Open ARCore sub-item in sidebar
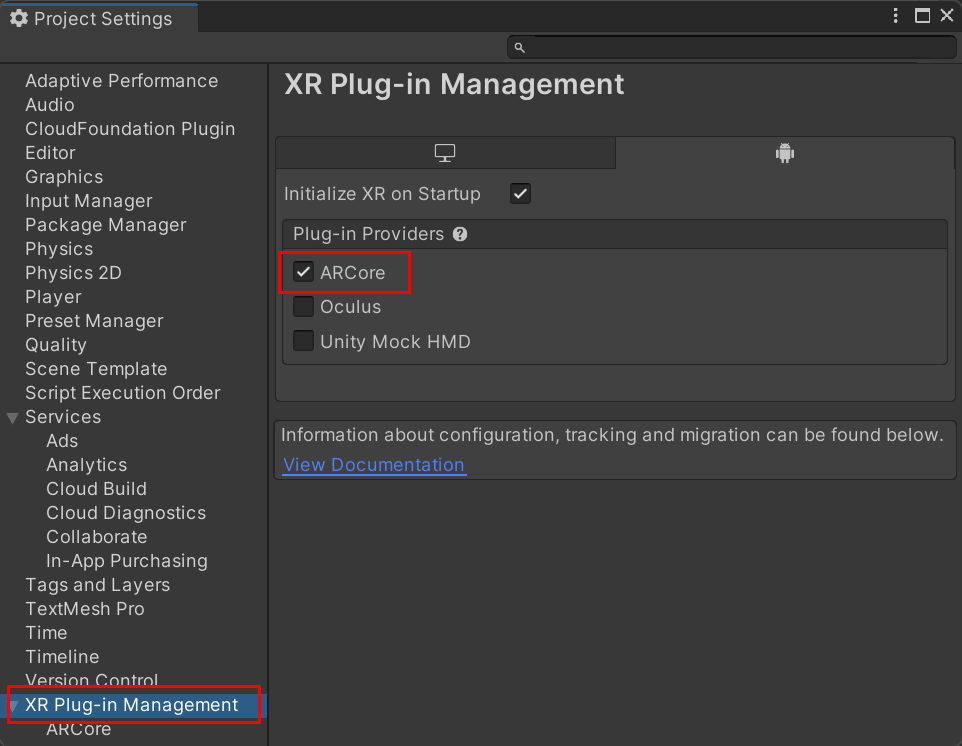 pyautogui.click(x=79, y=729)
